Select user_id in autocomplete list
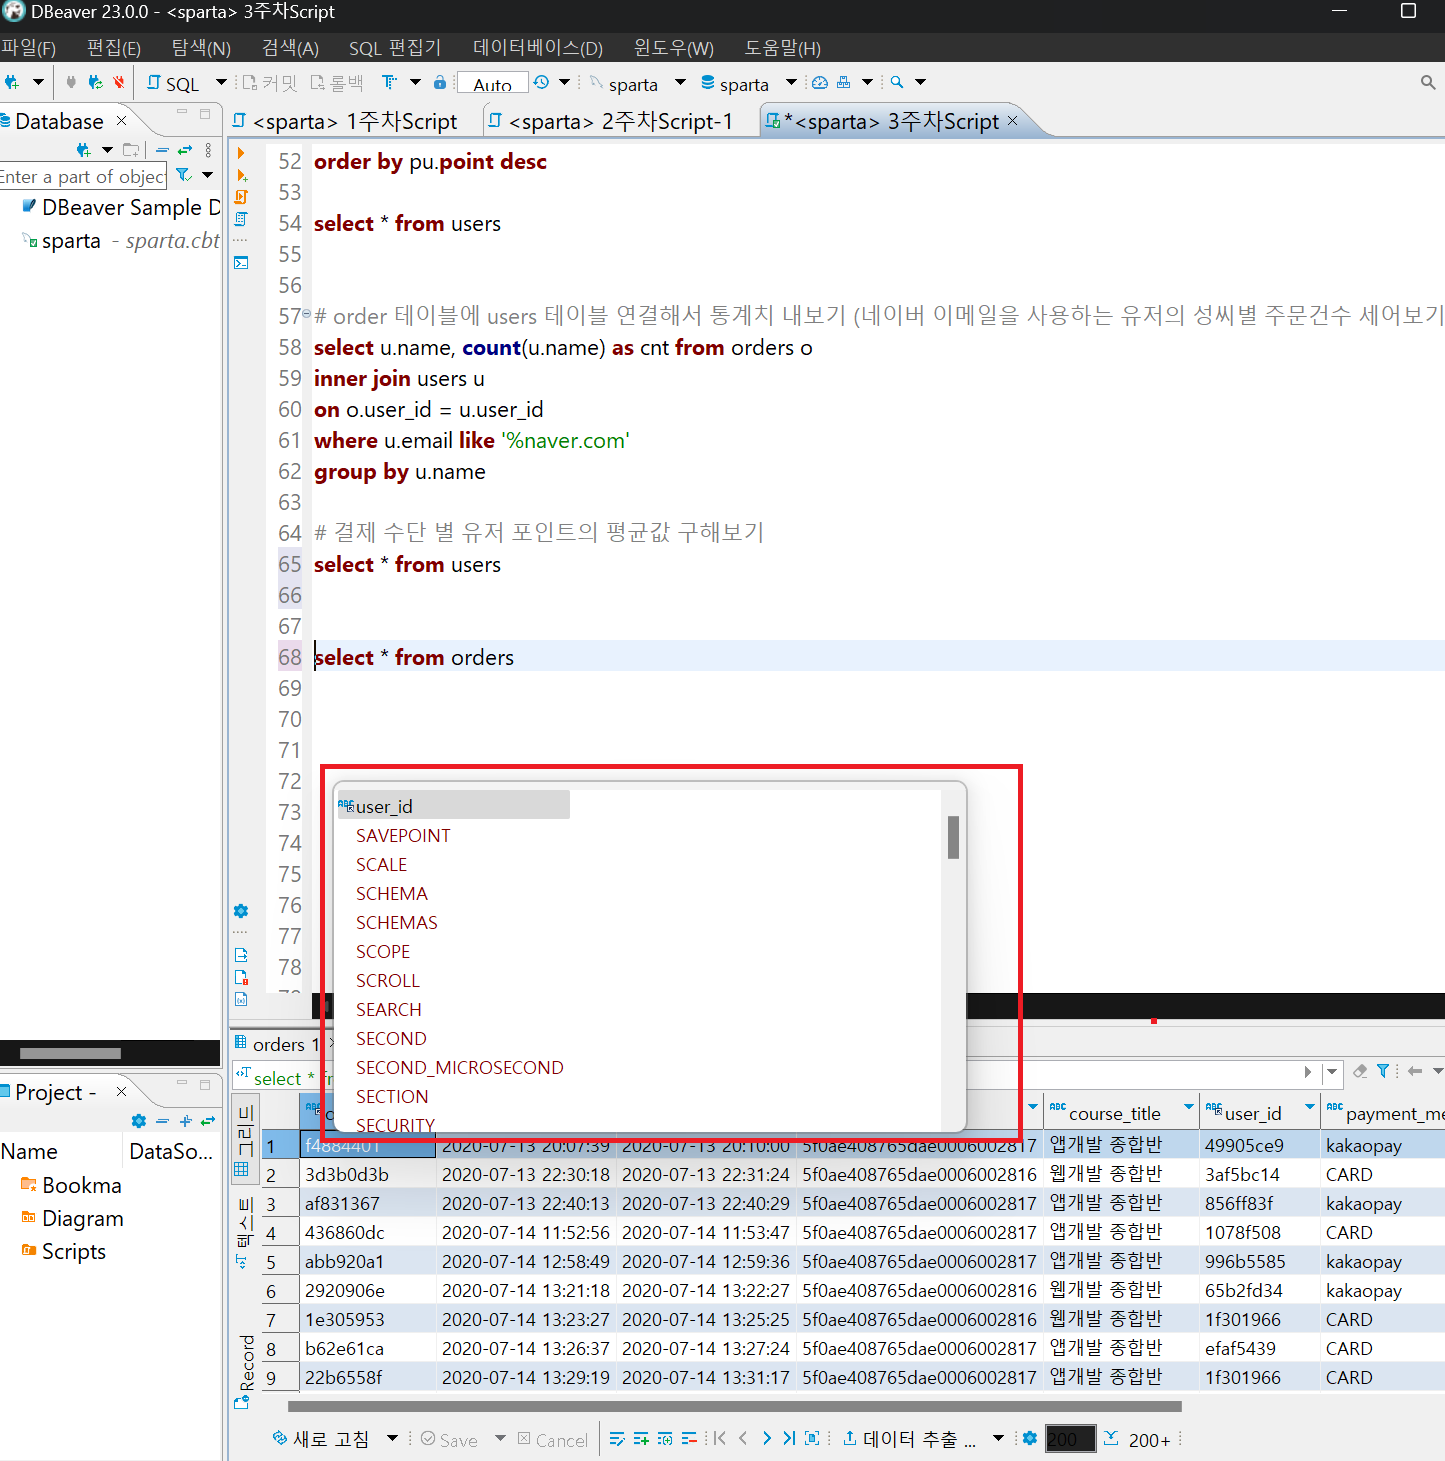 pyautogui.click(x=454, y=806)
